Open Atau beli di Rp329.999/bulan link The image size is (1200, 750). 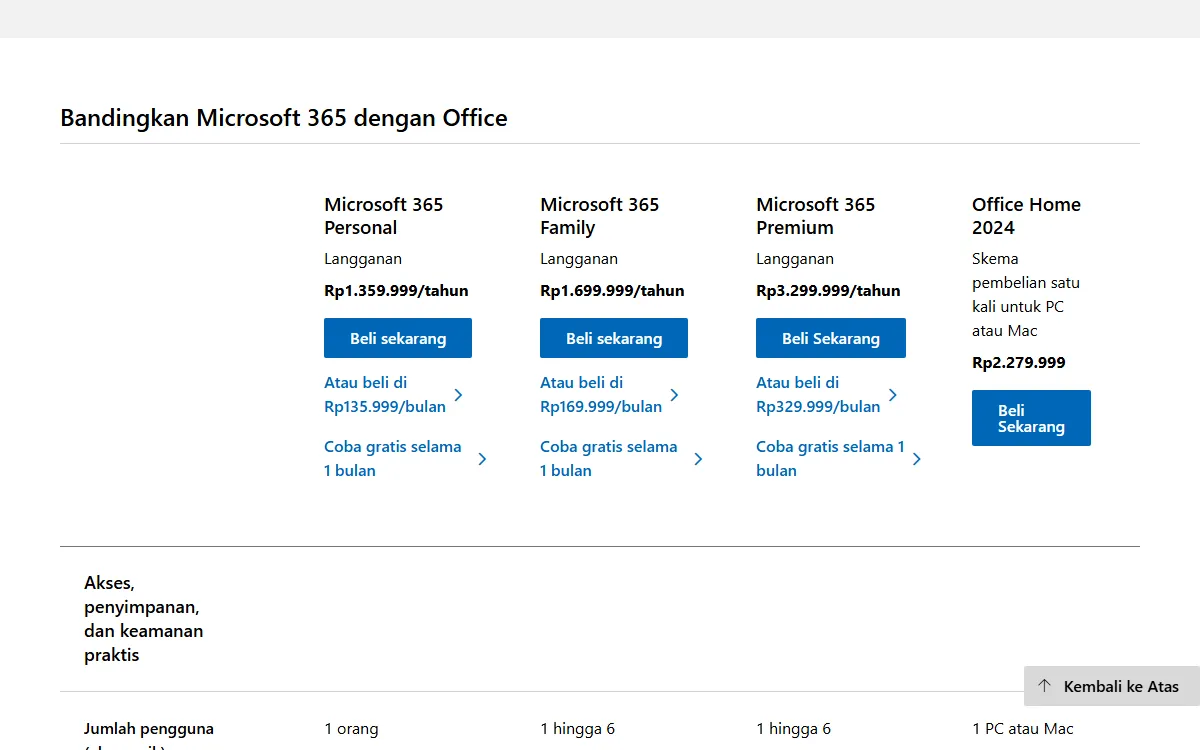tap(827, 394)
